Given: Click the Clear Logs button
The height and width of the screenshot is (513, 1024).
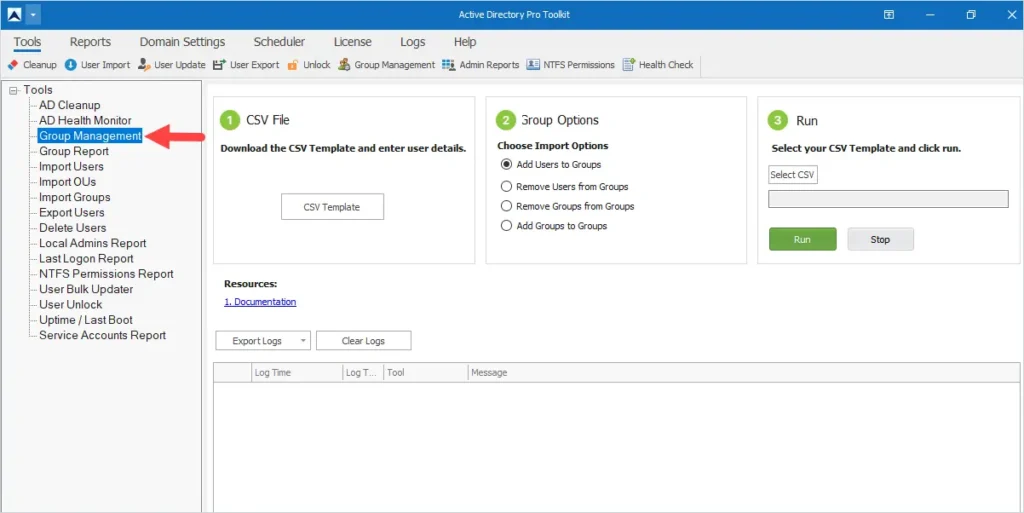Looking at the screenshot, I should (x=364, y=341).
